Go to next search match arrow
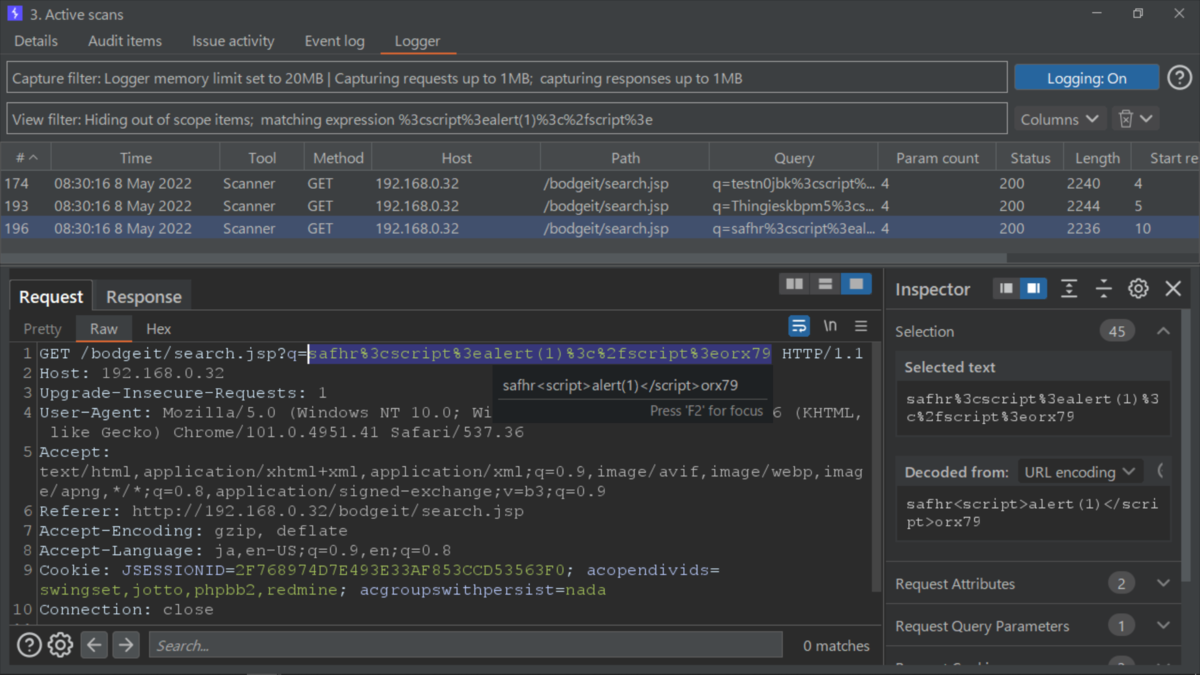1200x675 pixels. [x=126, y=645]
